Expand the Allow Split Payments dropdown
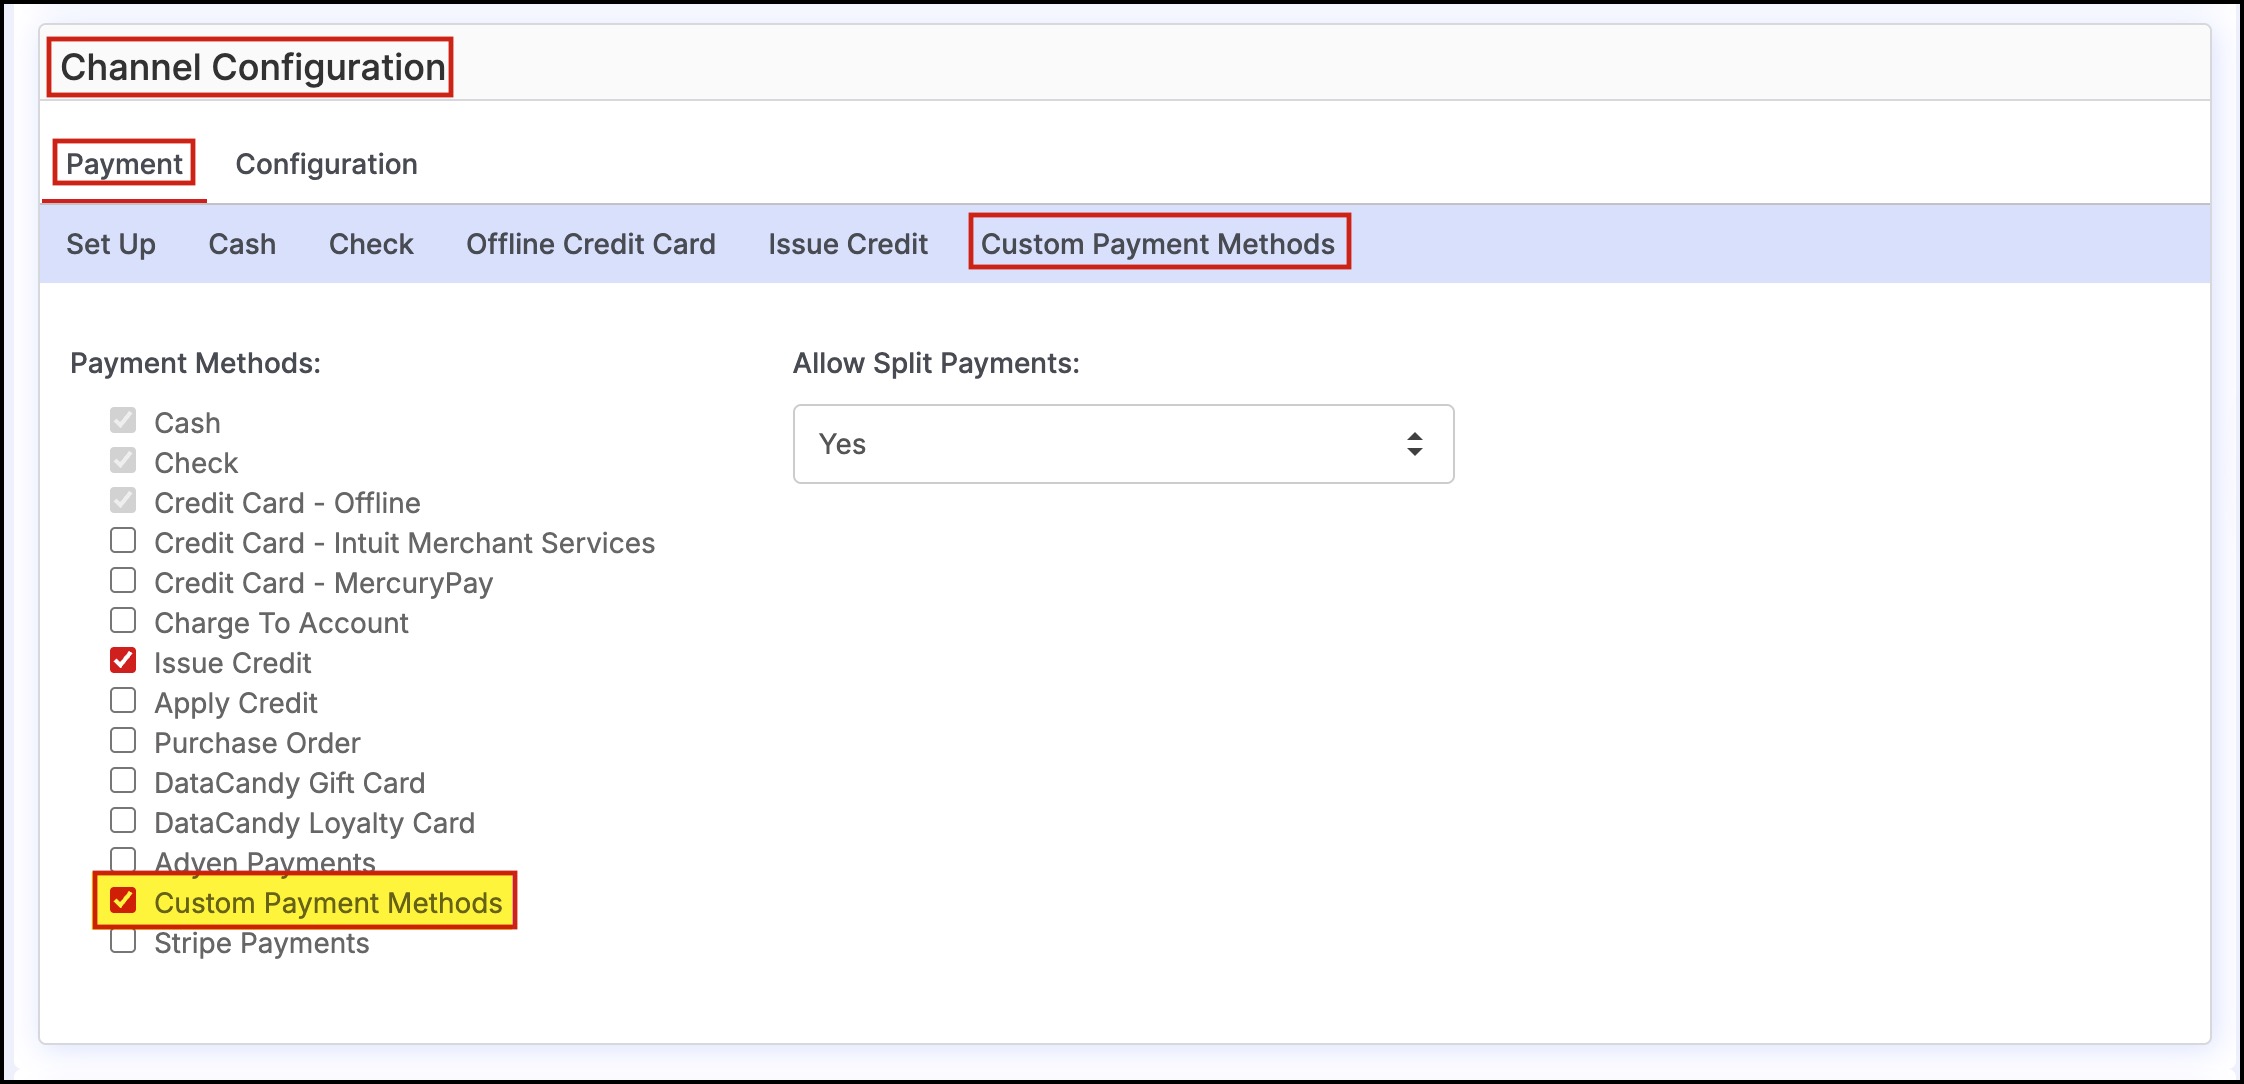The height and width of the screenshot is (1084, 2244). (x=1122, y=444)
